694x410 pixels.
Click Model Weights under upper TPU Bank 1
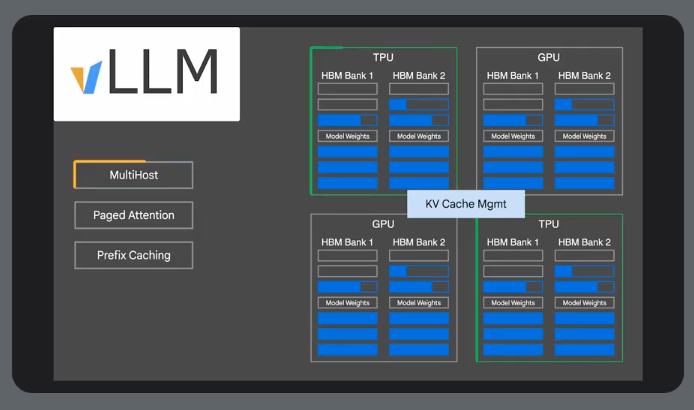(x=347, y=136)
